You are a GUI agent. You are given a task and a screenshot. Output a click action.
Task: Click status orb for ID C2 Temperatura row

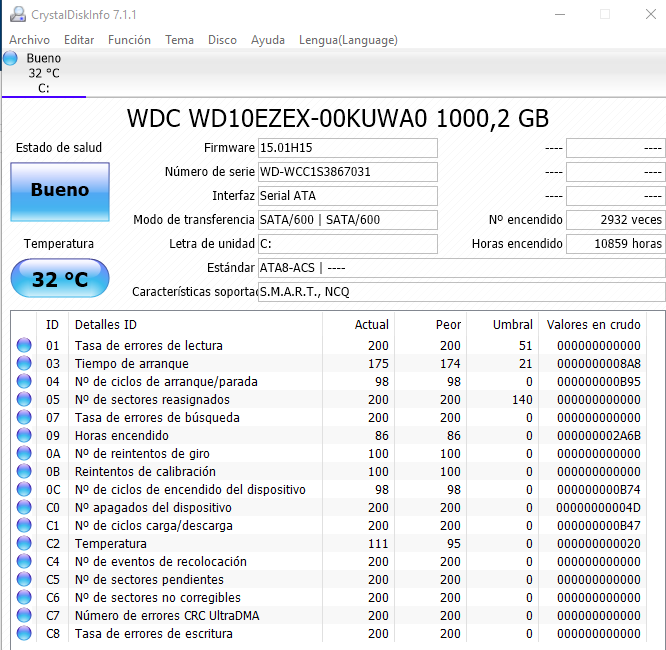[x=24, y=543]
